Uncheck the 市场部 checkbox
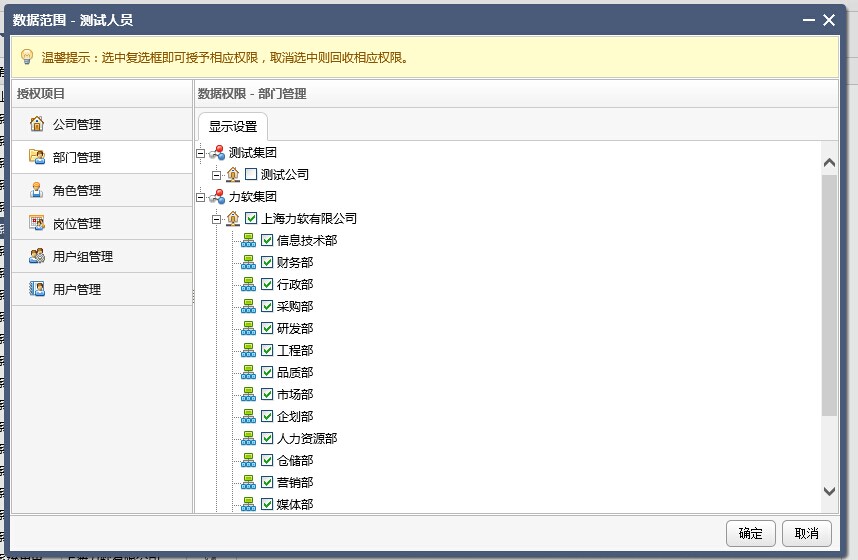Image resolution: width=858 pixels, height=560 pixels. click(x=267, y=394)
